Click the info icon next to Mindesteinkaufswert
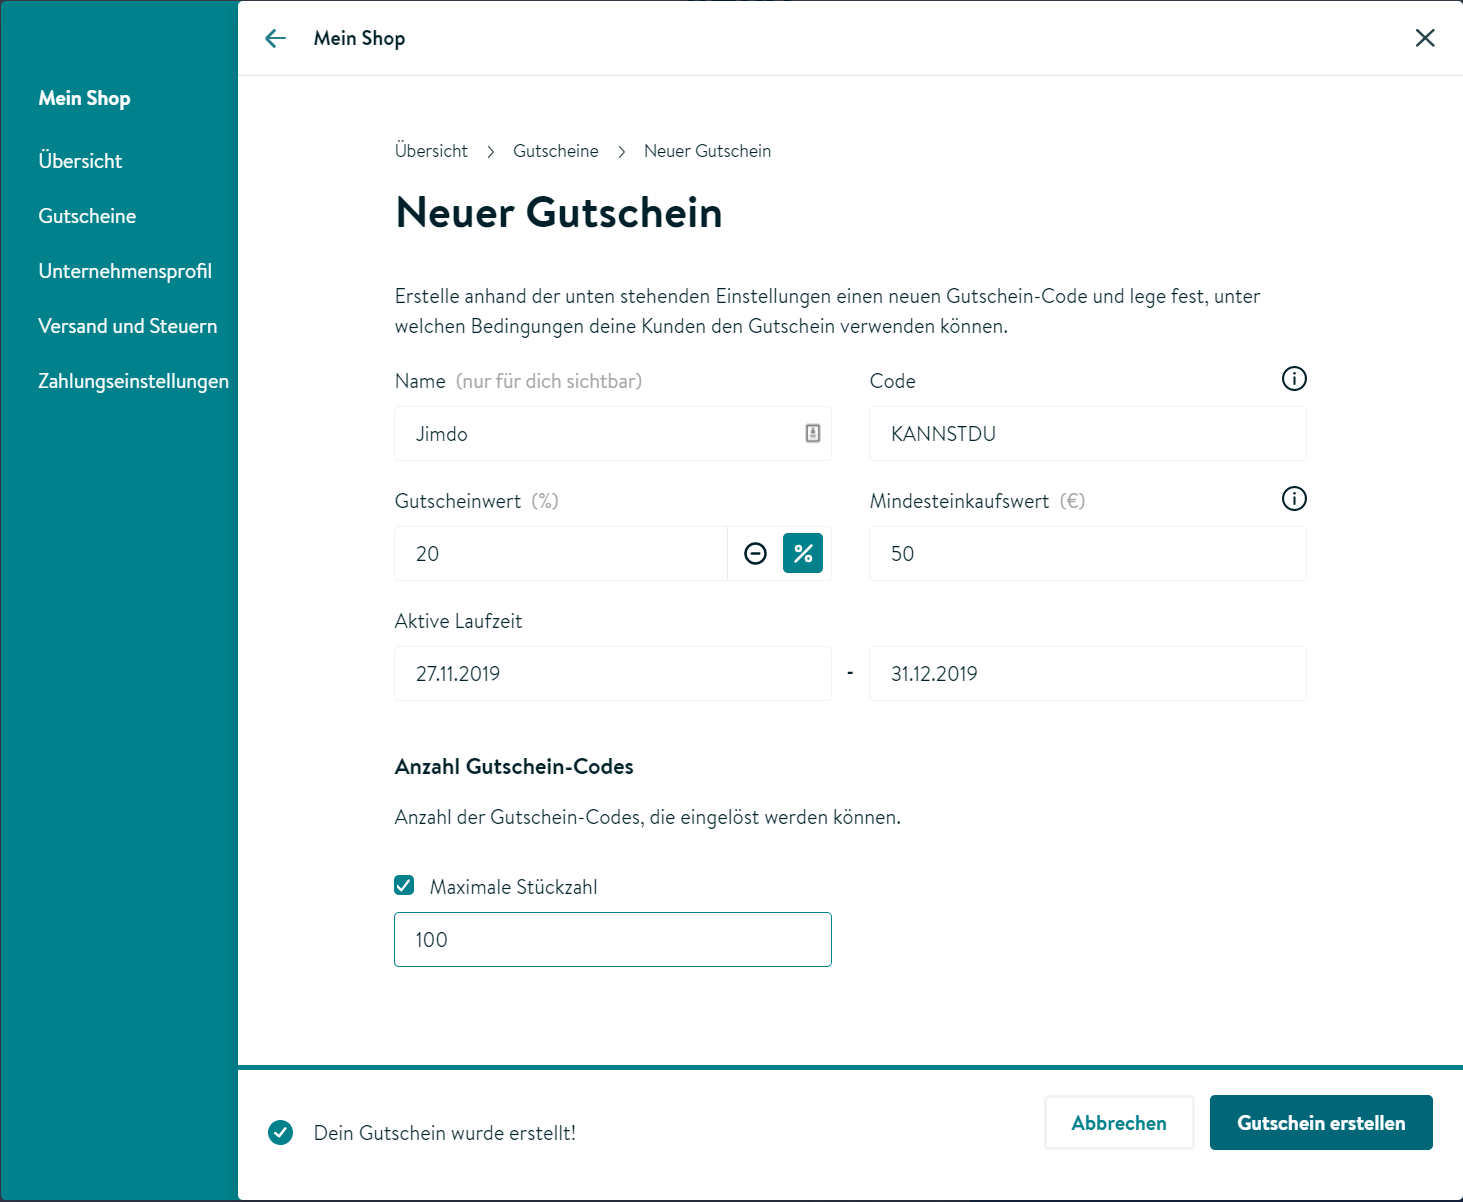Image resolution: width=1463 pixels, height=1202 pixels. coord(1294,499)
